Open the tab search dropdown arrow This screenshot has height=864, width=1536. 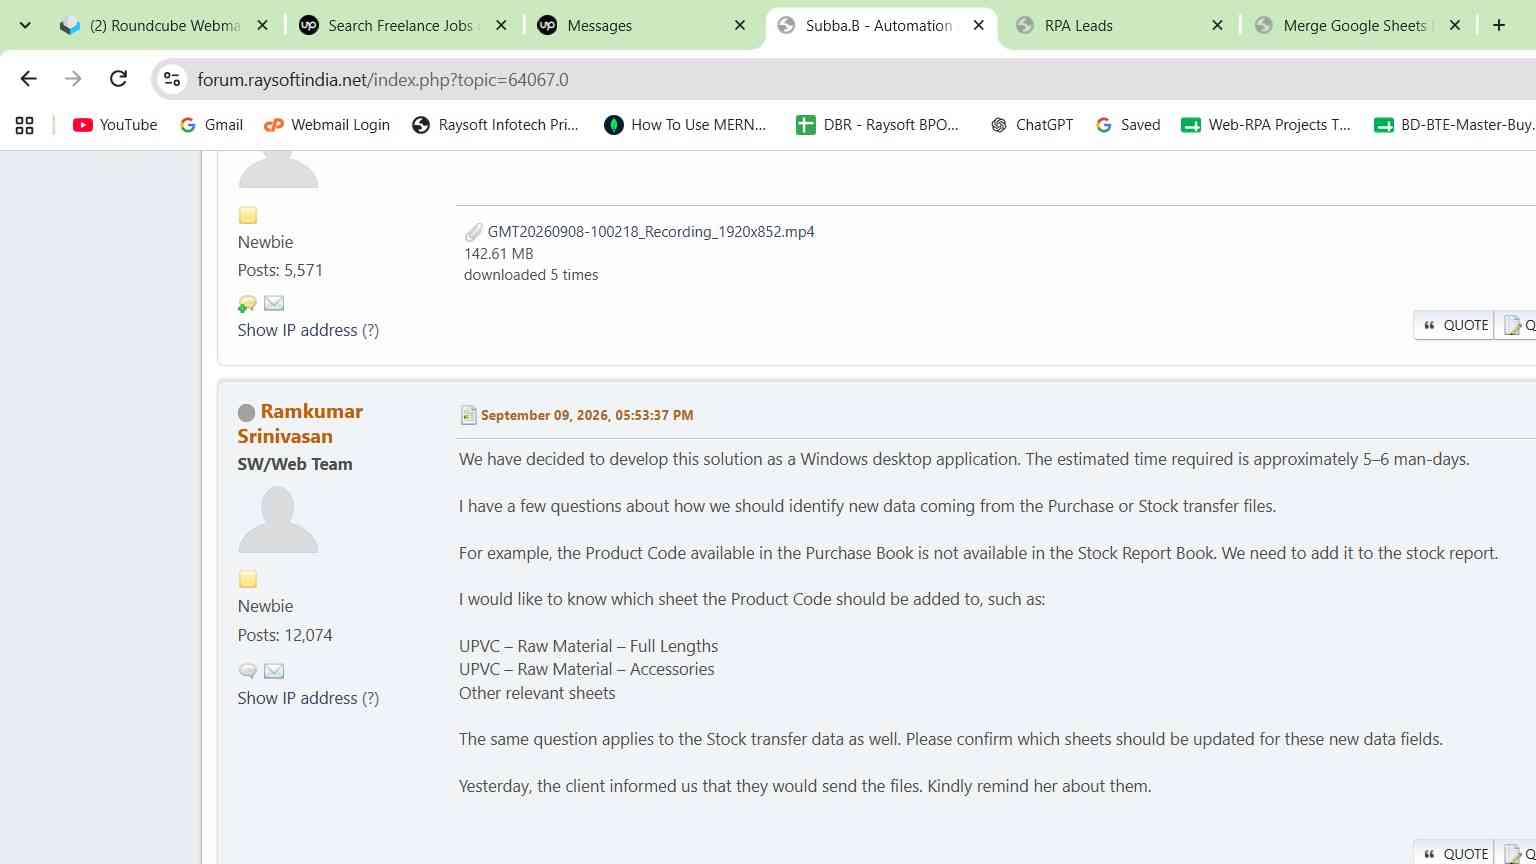25,25
